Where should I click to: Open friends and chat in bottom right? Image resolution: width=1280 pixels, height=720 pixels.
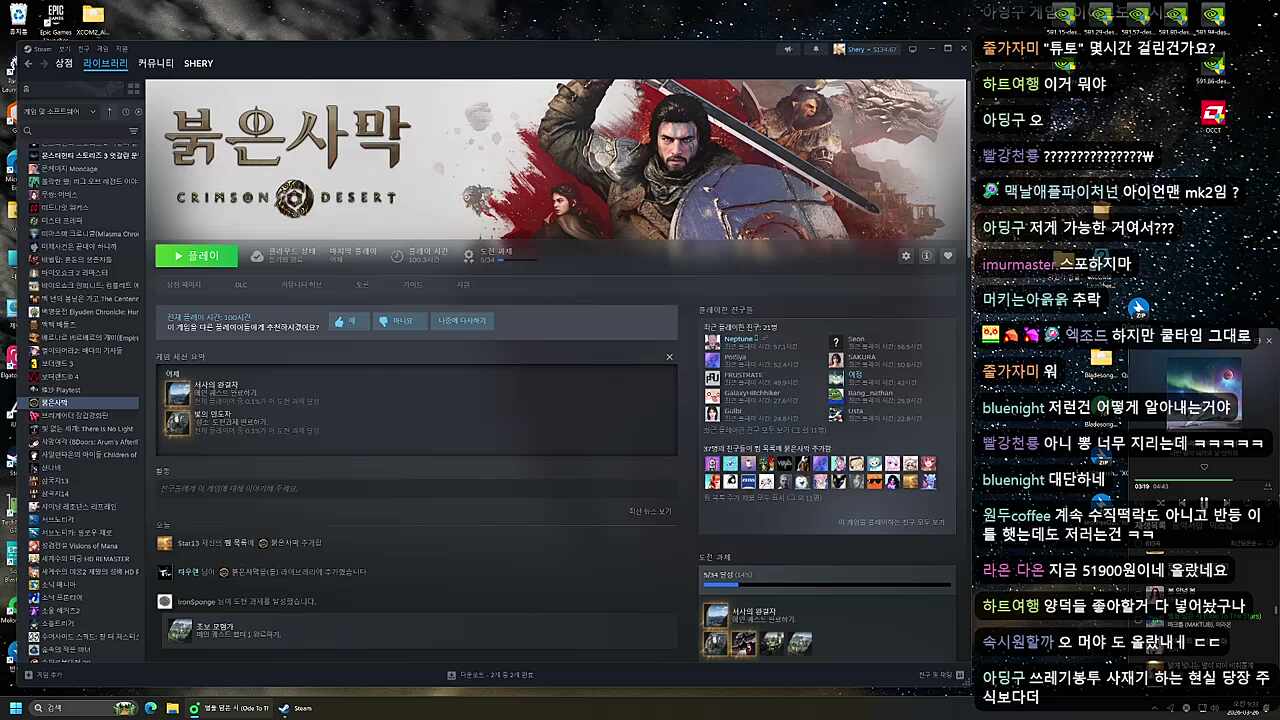coord(941,675)
